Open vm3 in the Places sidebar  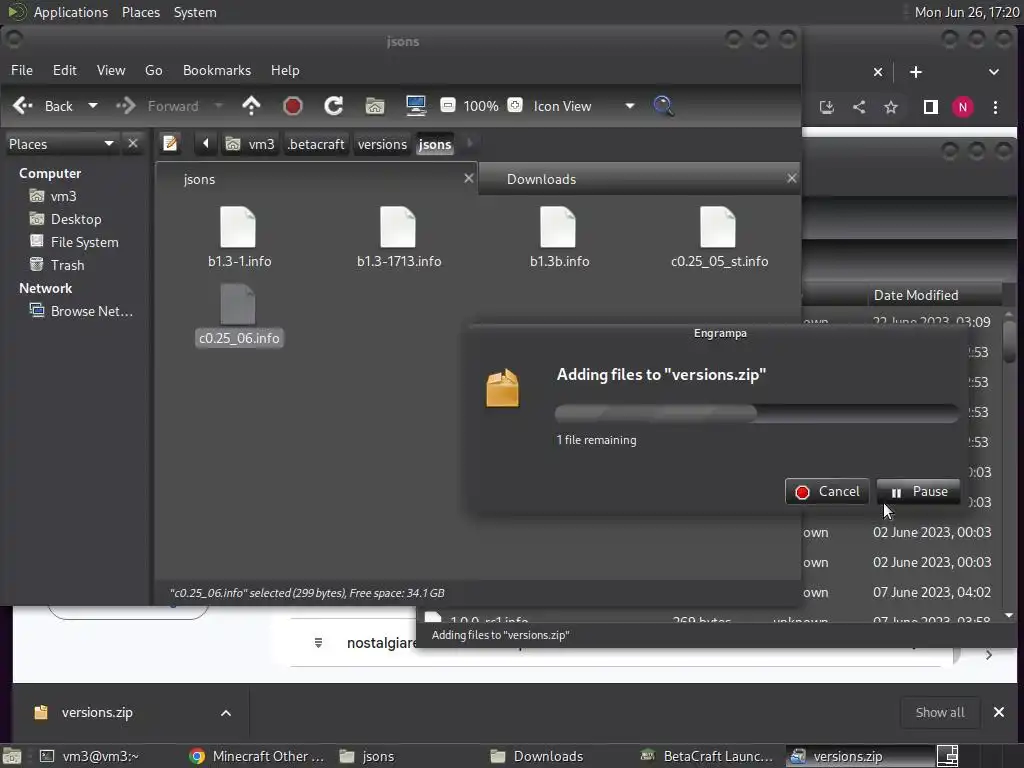[x=63, y=196]
